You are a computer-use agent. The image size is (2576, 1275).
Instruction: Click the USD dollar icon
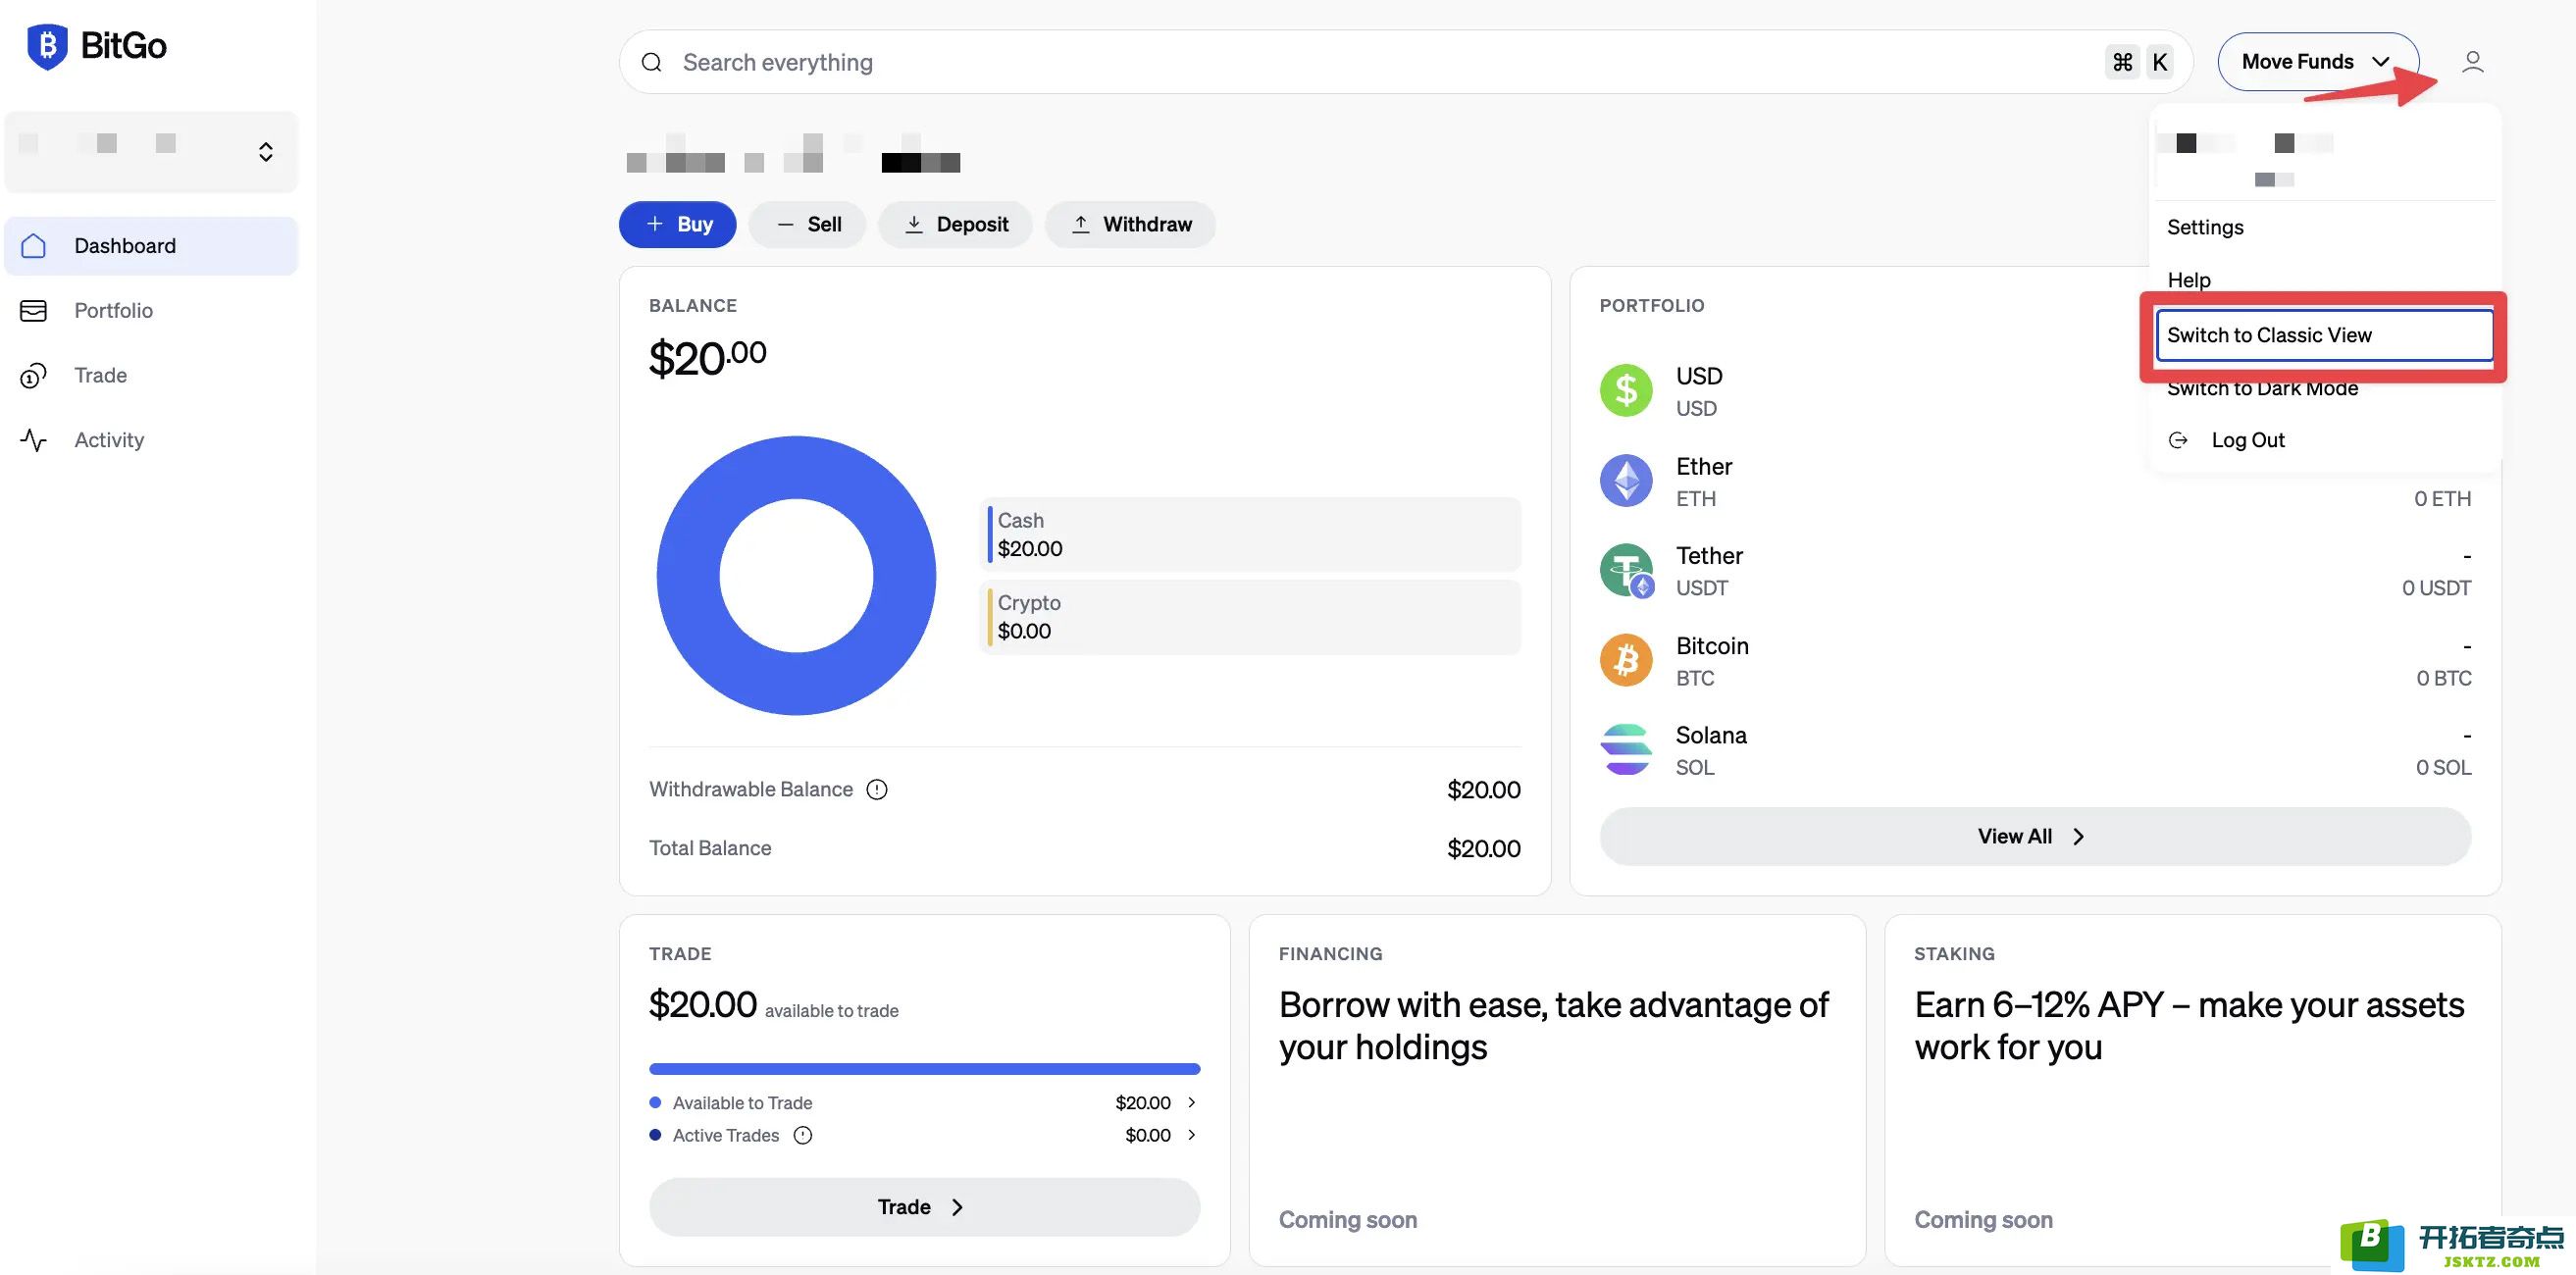coord(1626,391)
